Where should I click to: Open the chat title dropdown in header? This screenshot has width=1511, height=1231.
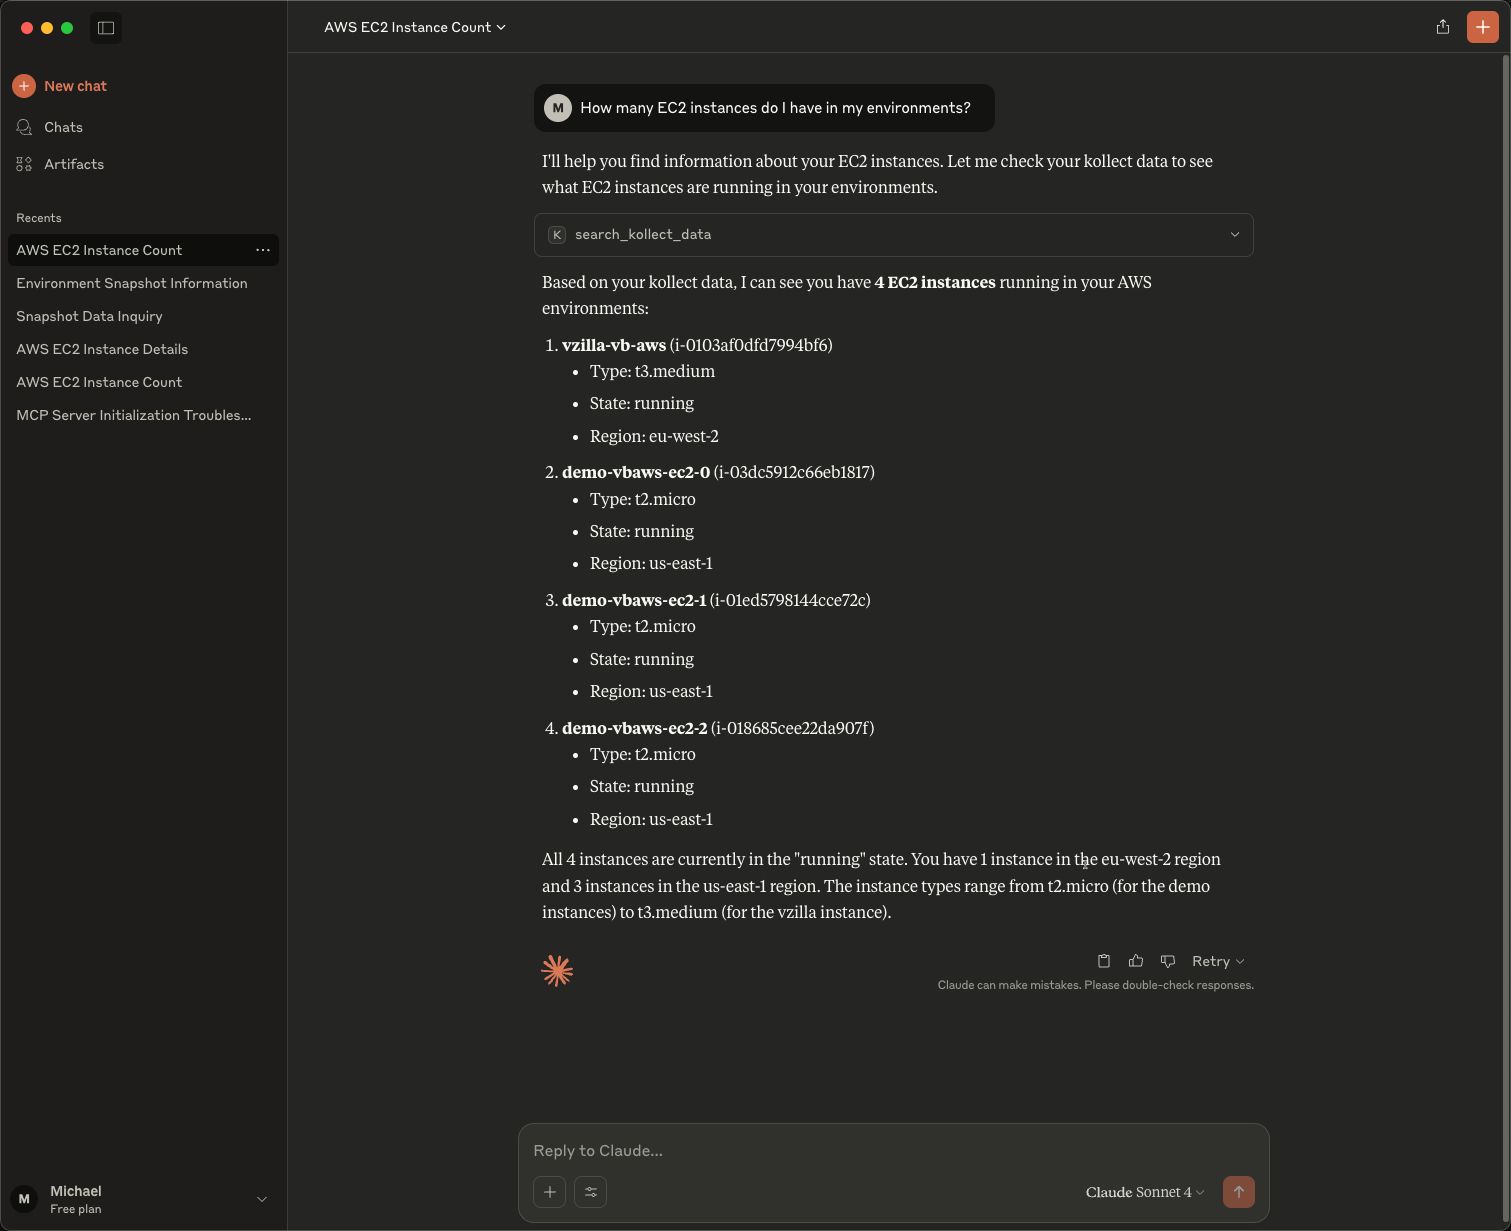pos(414,27)
